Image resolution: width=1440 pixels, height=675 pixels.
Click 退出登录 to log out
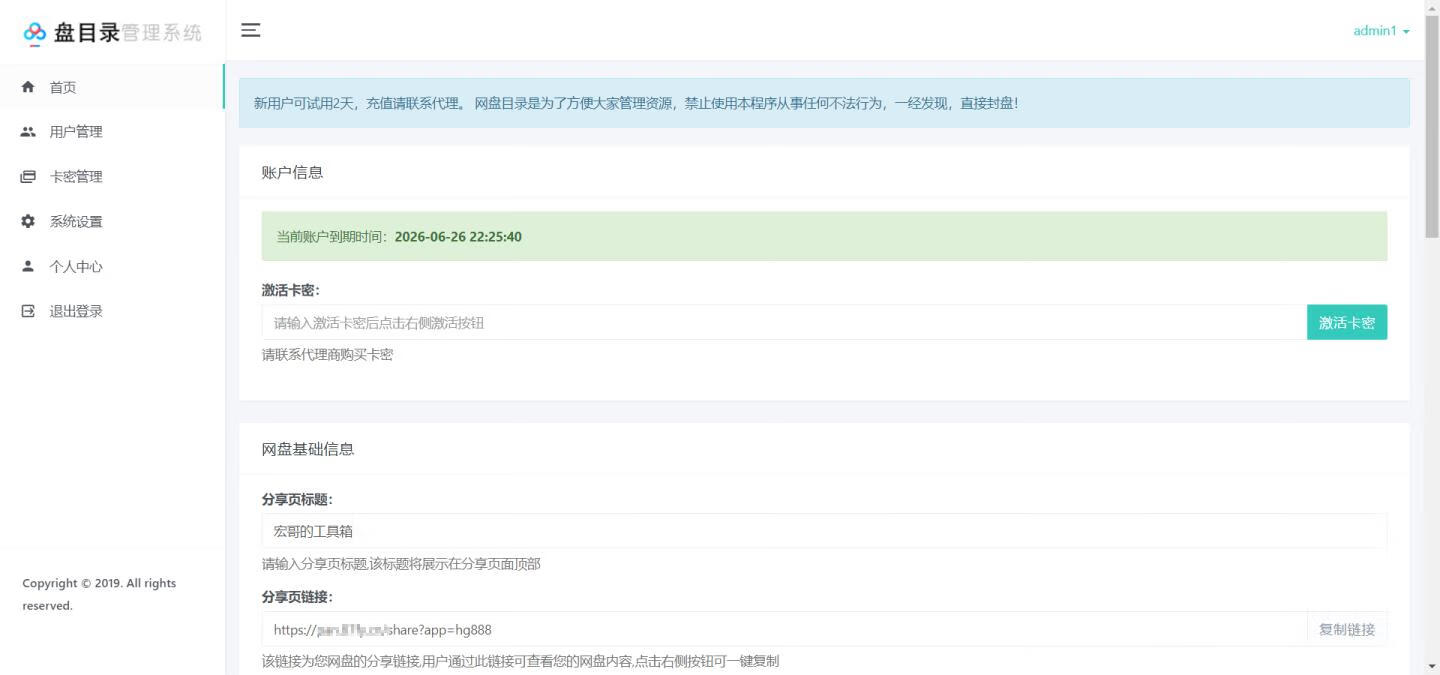pos(75,311)
